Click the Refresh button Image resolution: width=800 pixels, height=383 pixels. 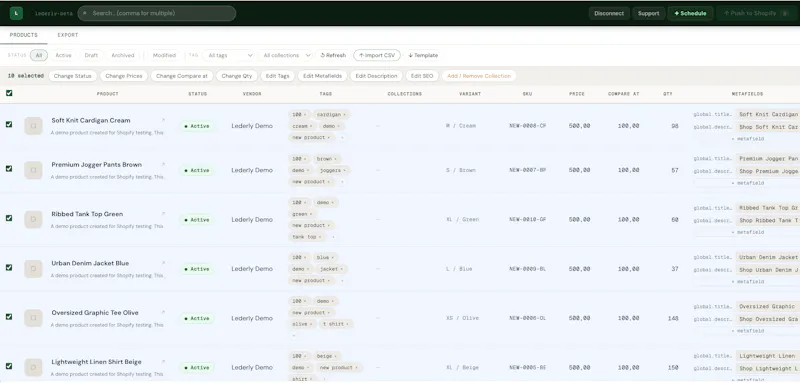(333, 55)
